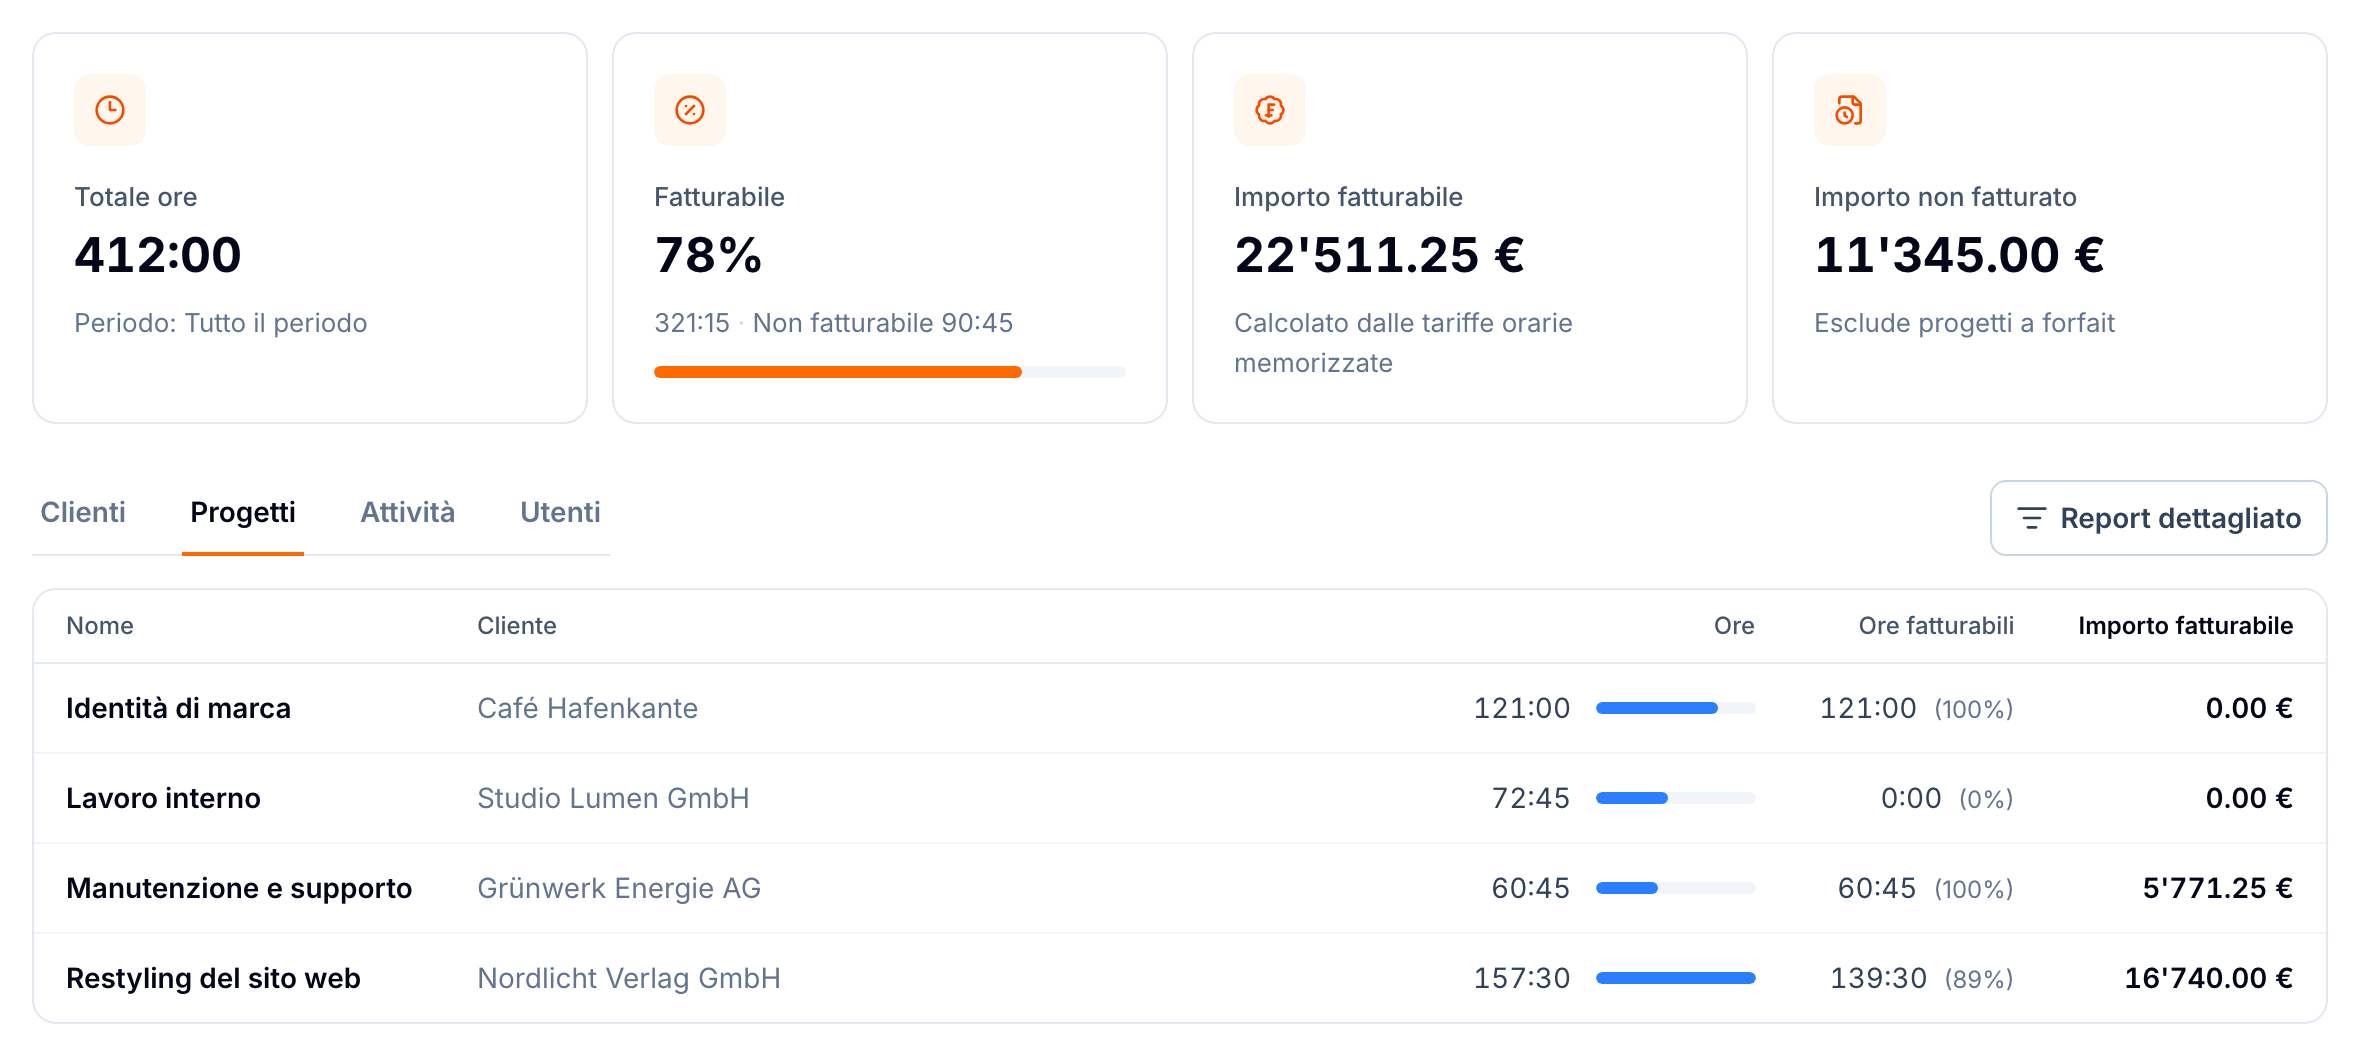This screenshot has width=2360, height=1056.
Task: Switch to the Clienti tab
Action: (x=83, y=512)
